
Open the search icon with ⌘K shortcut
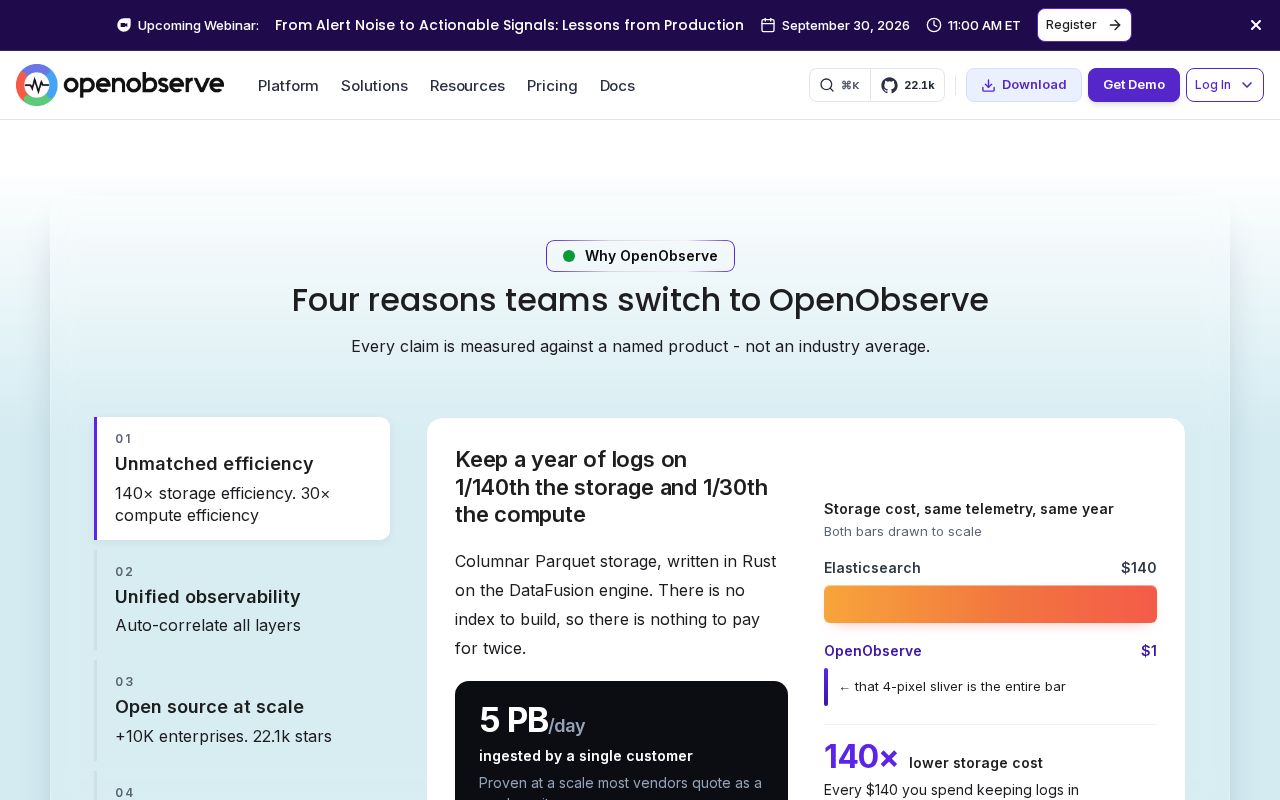tap(840, 85)
